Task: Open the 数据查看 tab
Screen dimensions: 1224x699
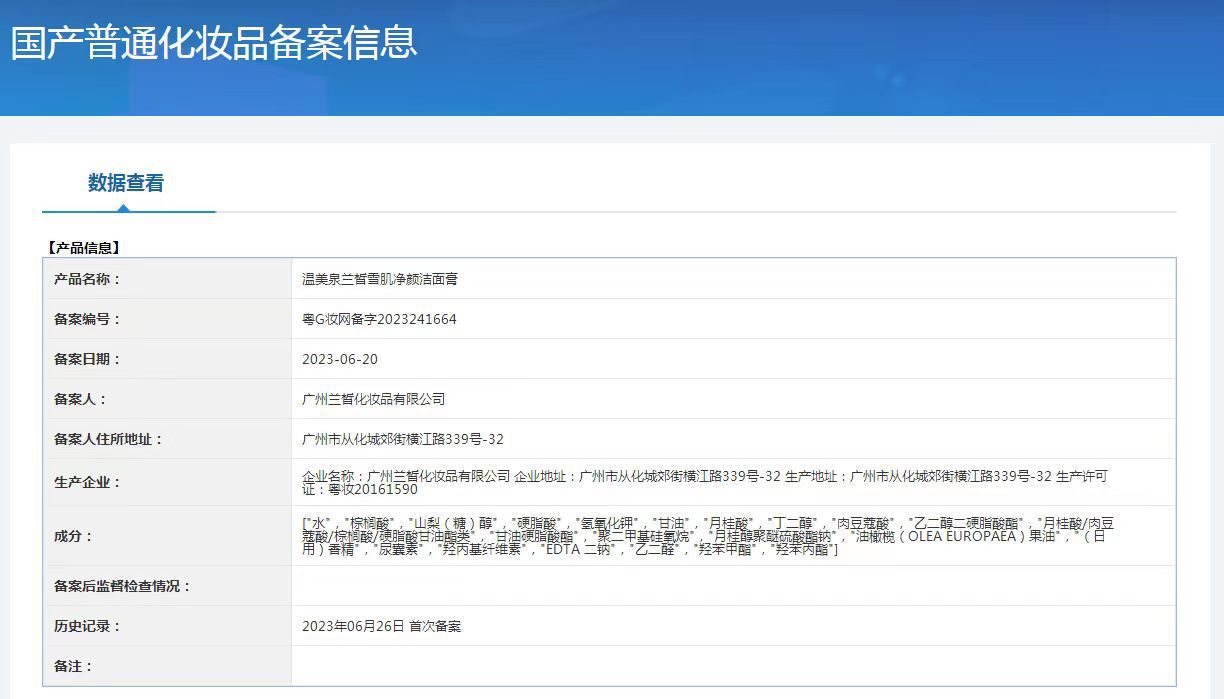Action: (126, 183)
